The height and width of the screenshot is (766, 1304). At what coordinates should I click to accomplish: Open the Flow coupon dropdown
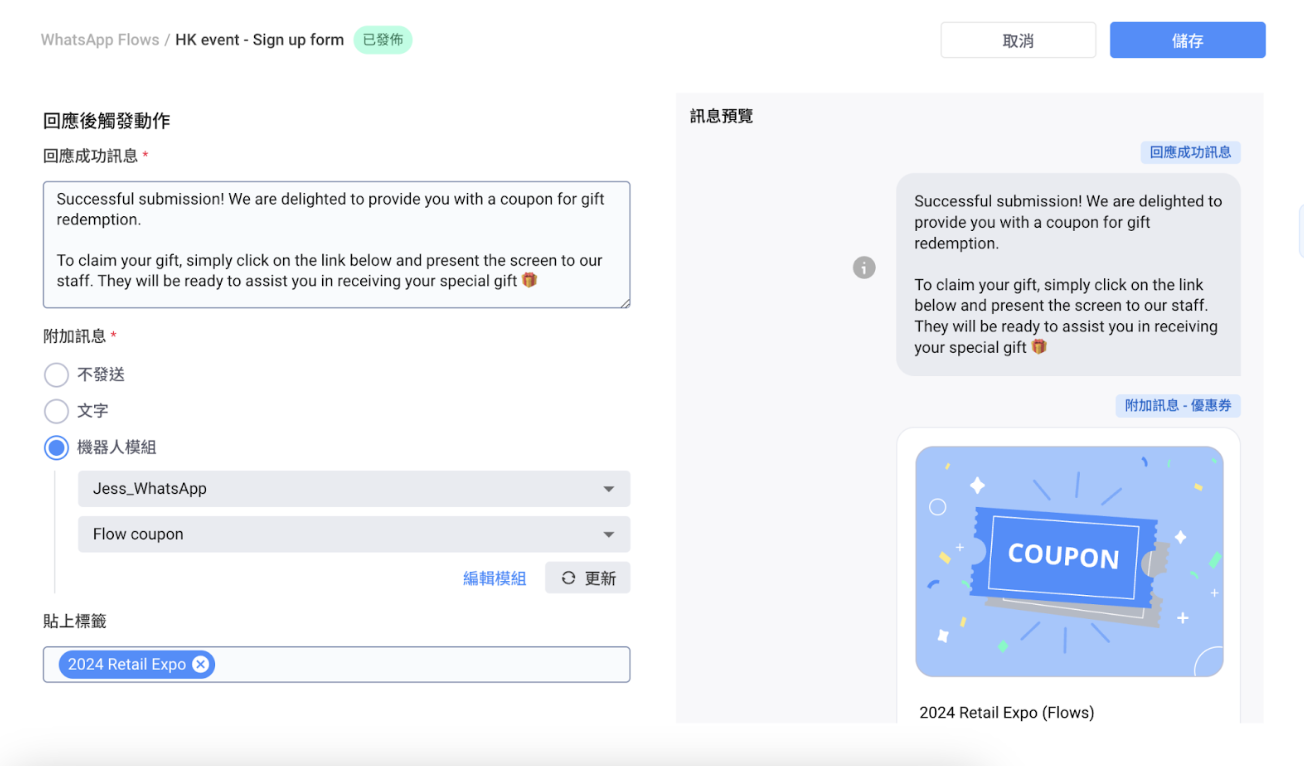pyautogui.click(x=354, y=534)
